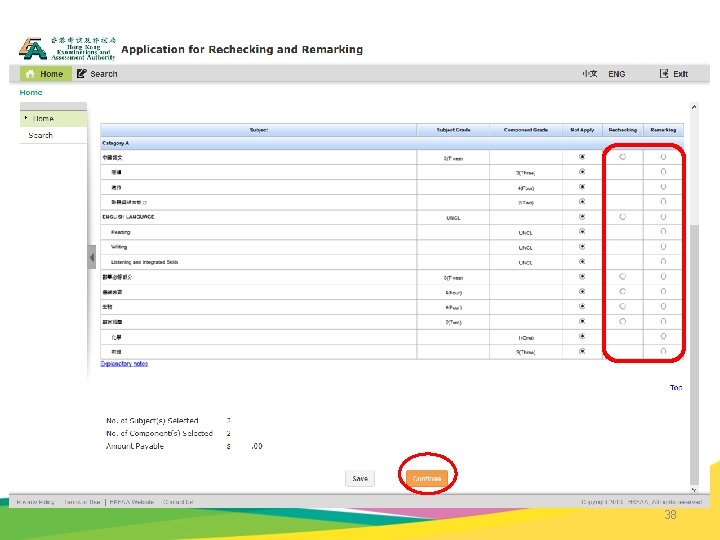Click the scrollbar down arrow
The width and height of the screenshot is (720, 540).
[x=694, y=490]
